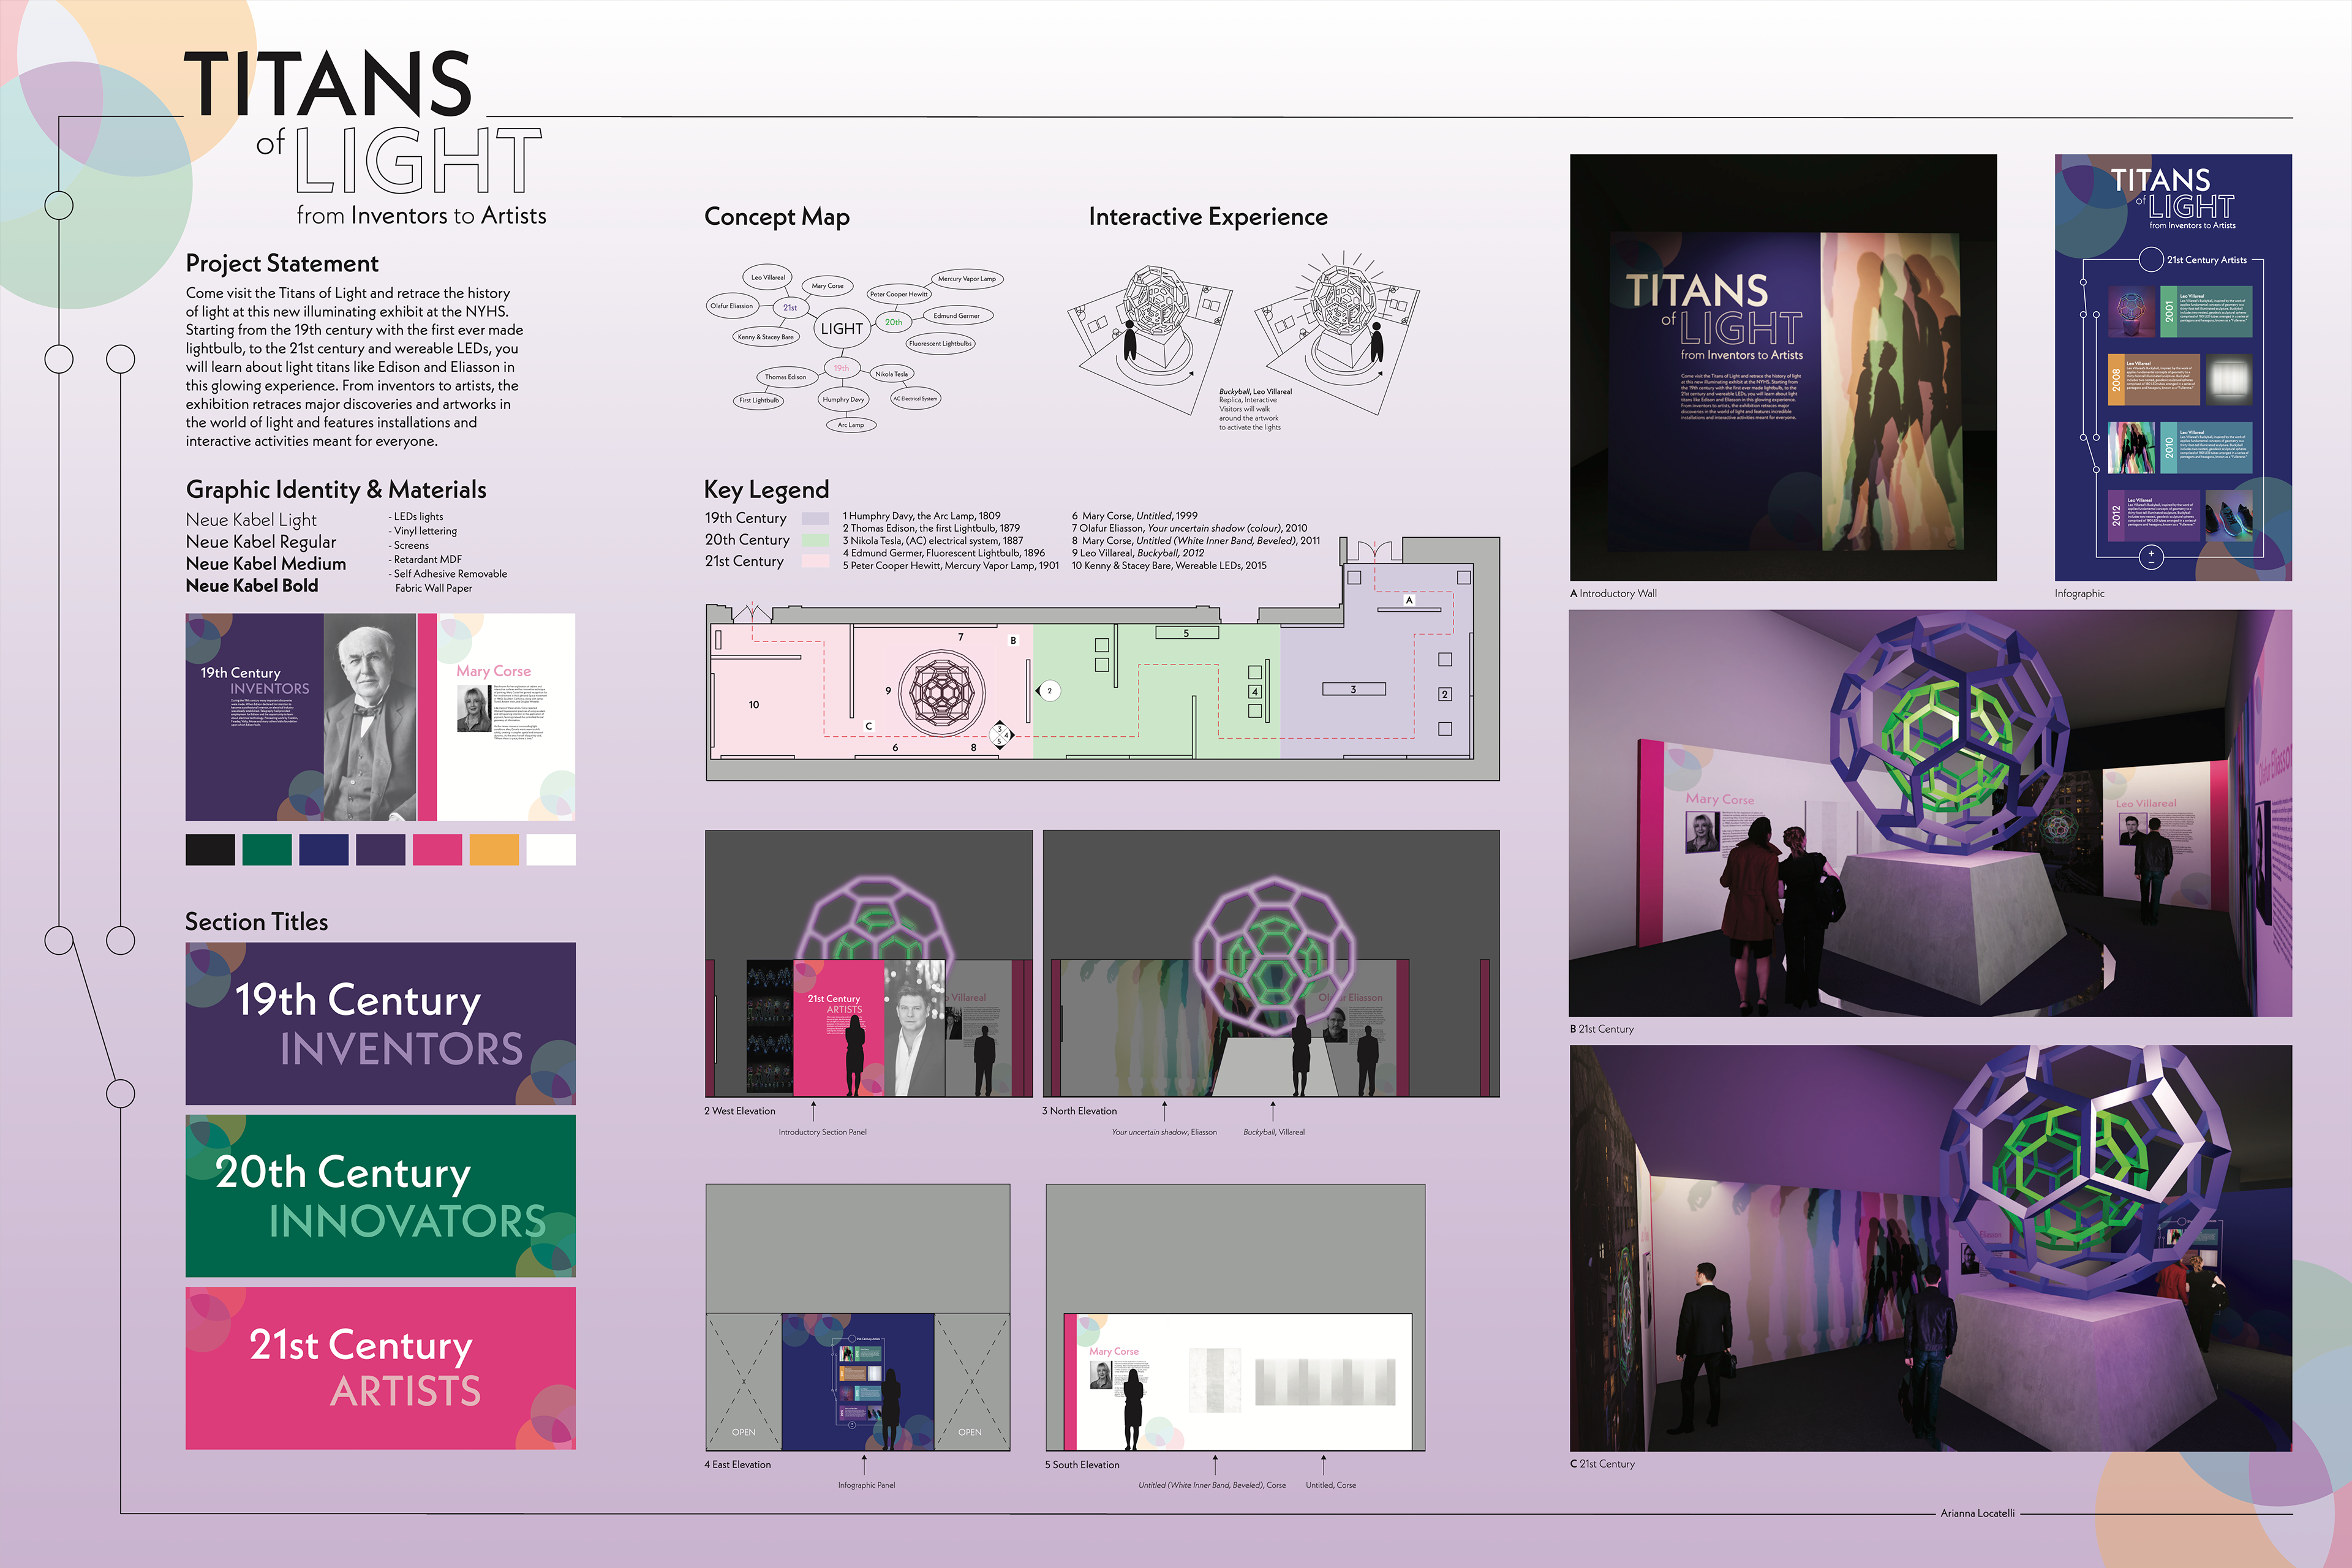Click the 19th Century lilac legend swatch
Image resolution: width=2352 pixels, height=1568 pixels.
816,519
